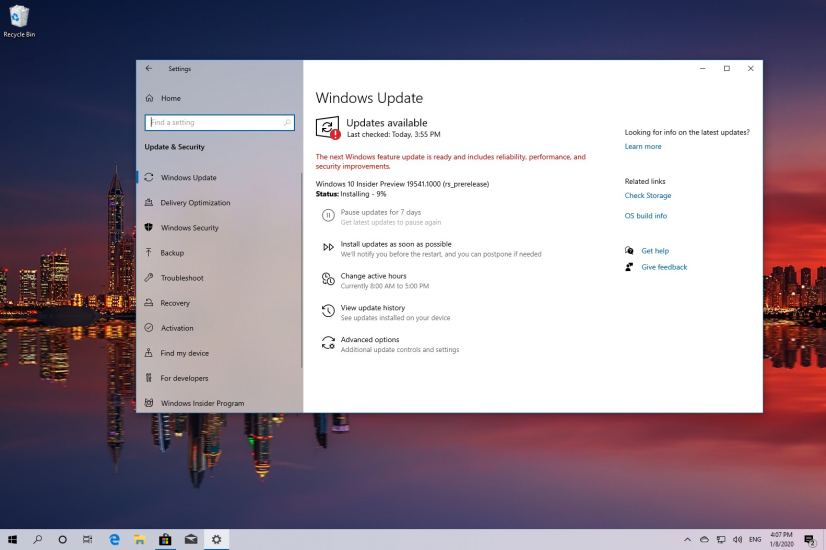Click the Windows Insider Program cat icon
826x550 pixels.
point(149,403)
